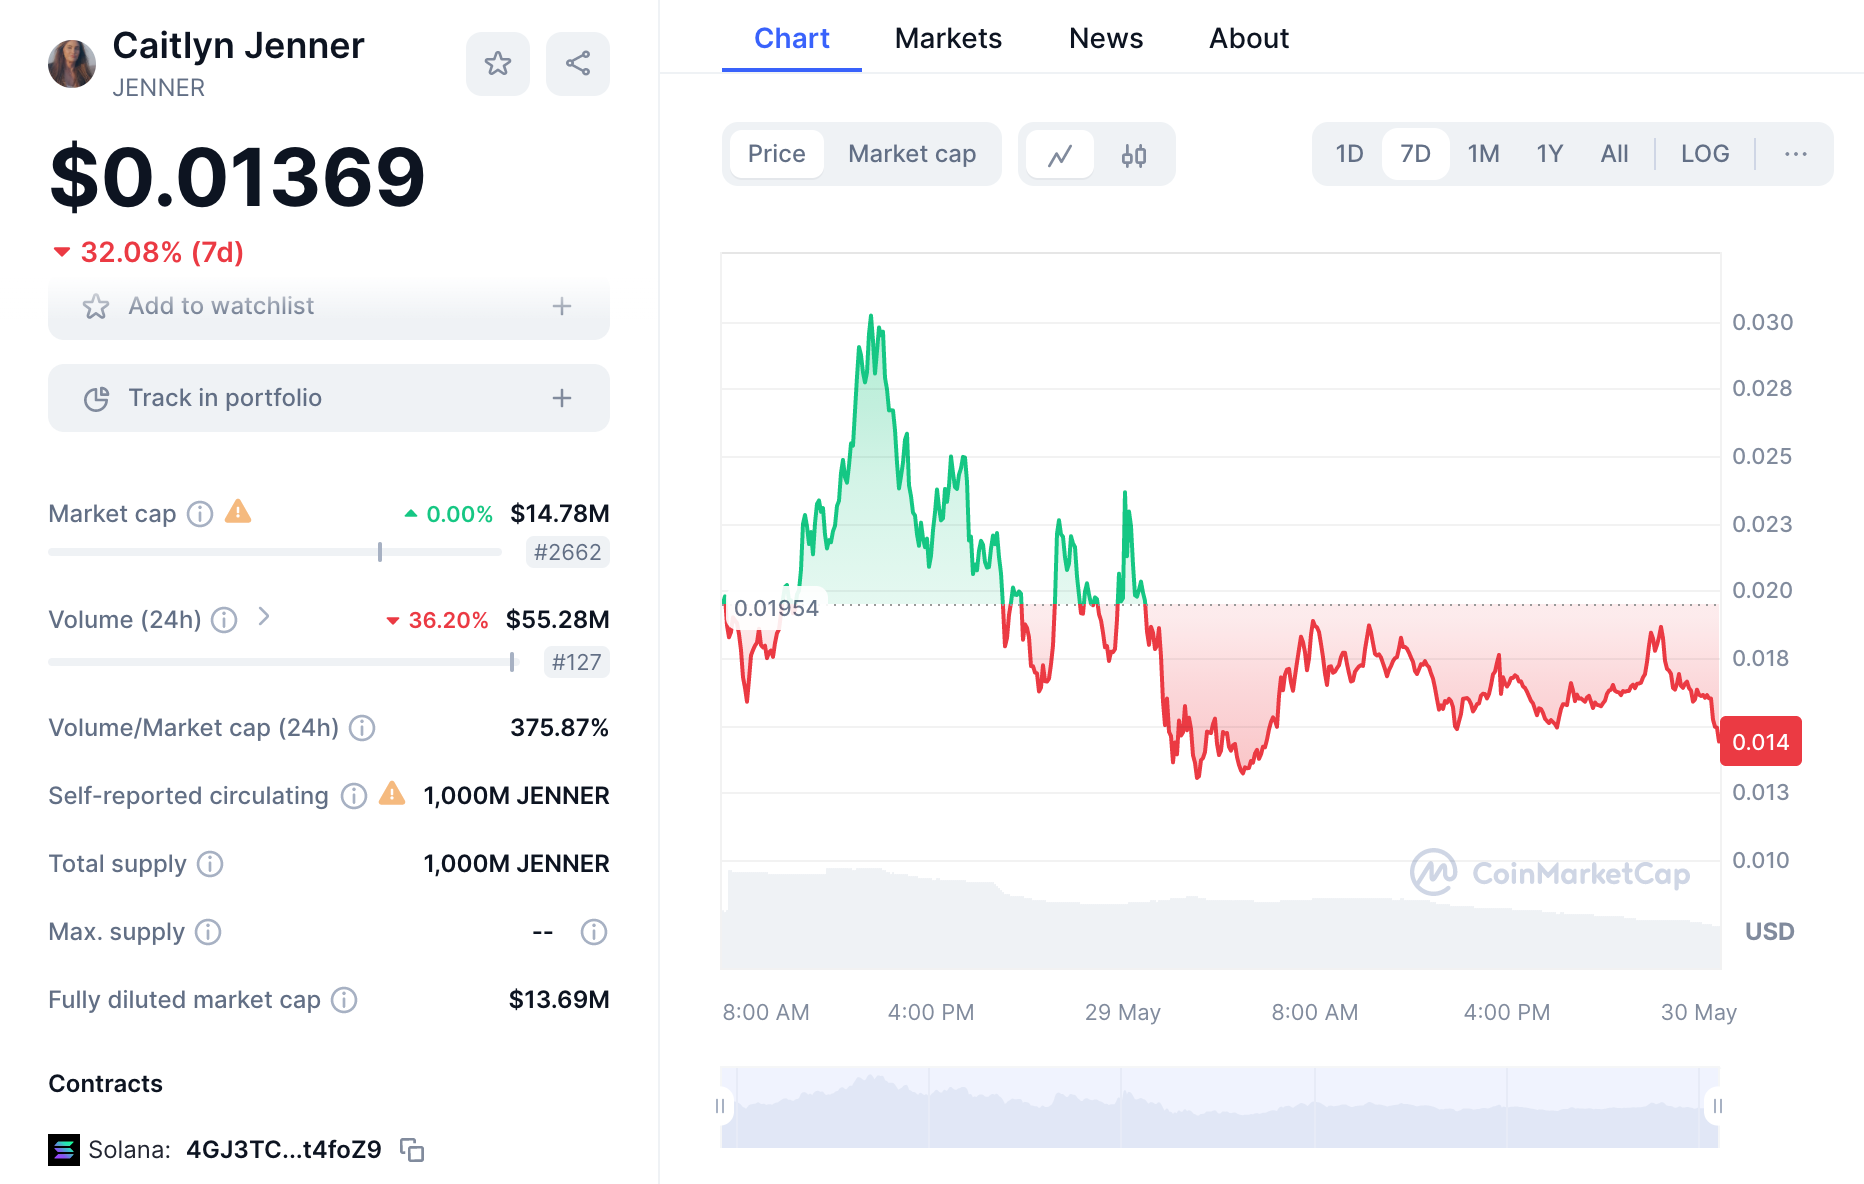Open the News tab
1864x1184 pixels.
click(1105, 38)
